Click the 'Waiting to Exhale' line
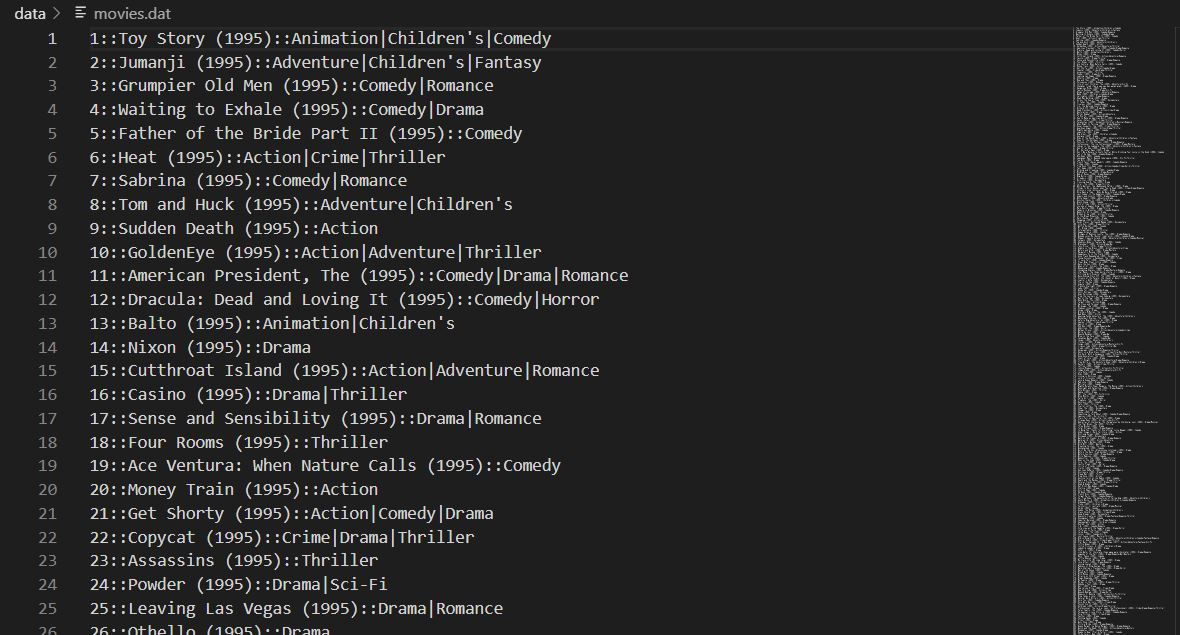1180x635 pixels. coord(287,110)
